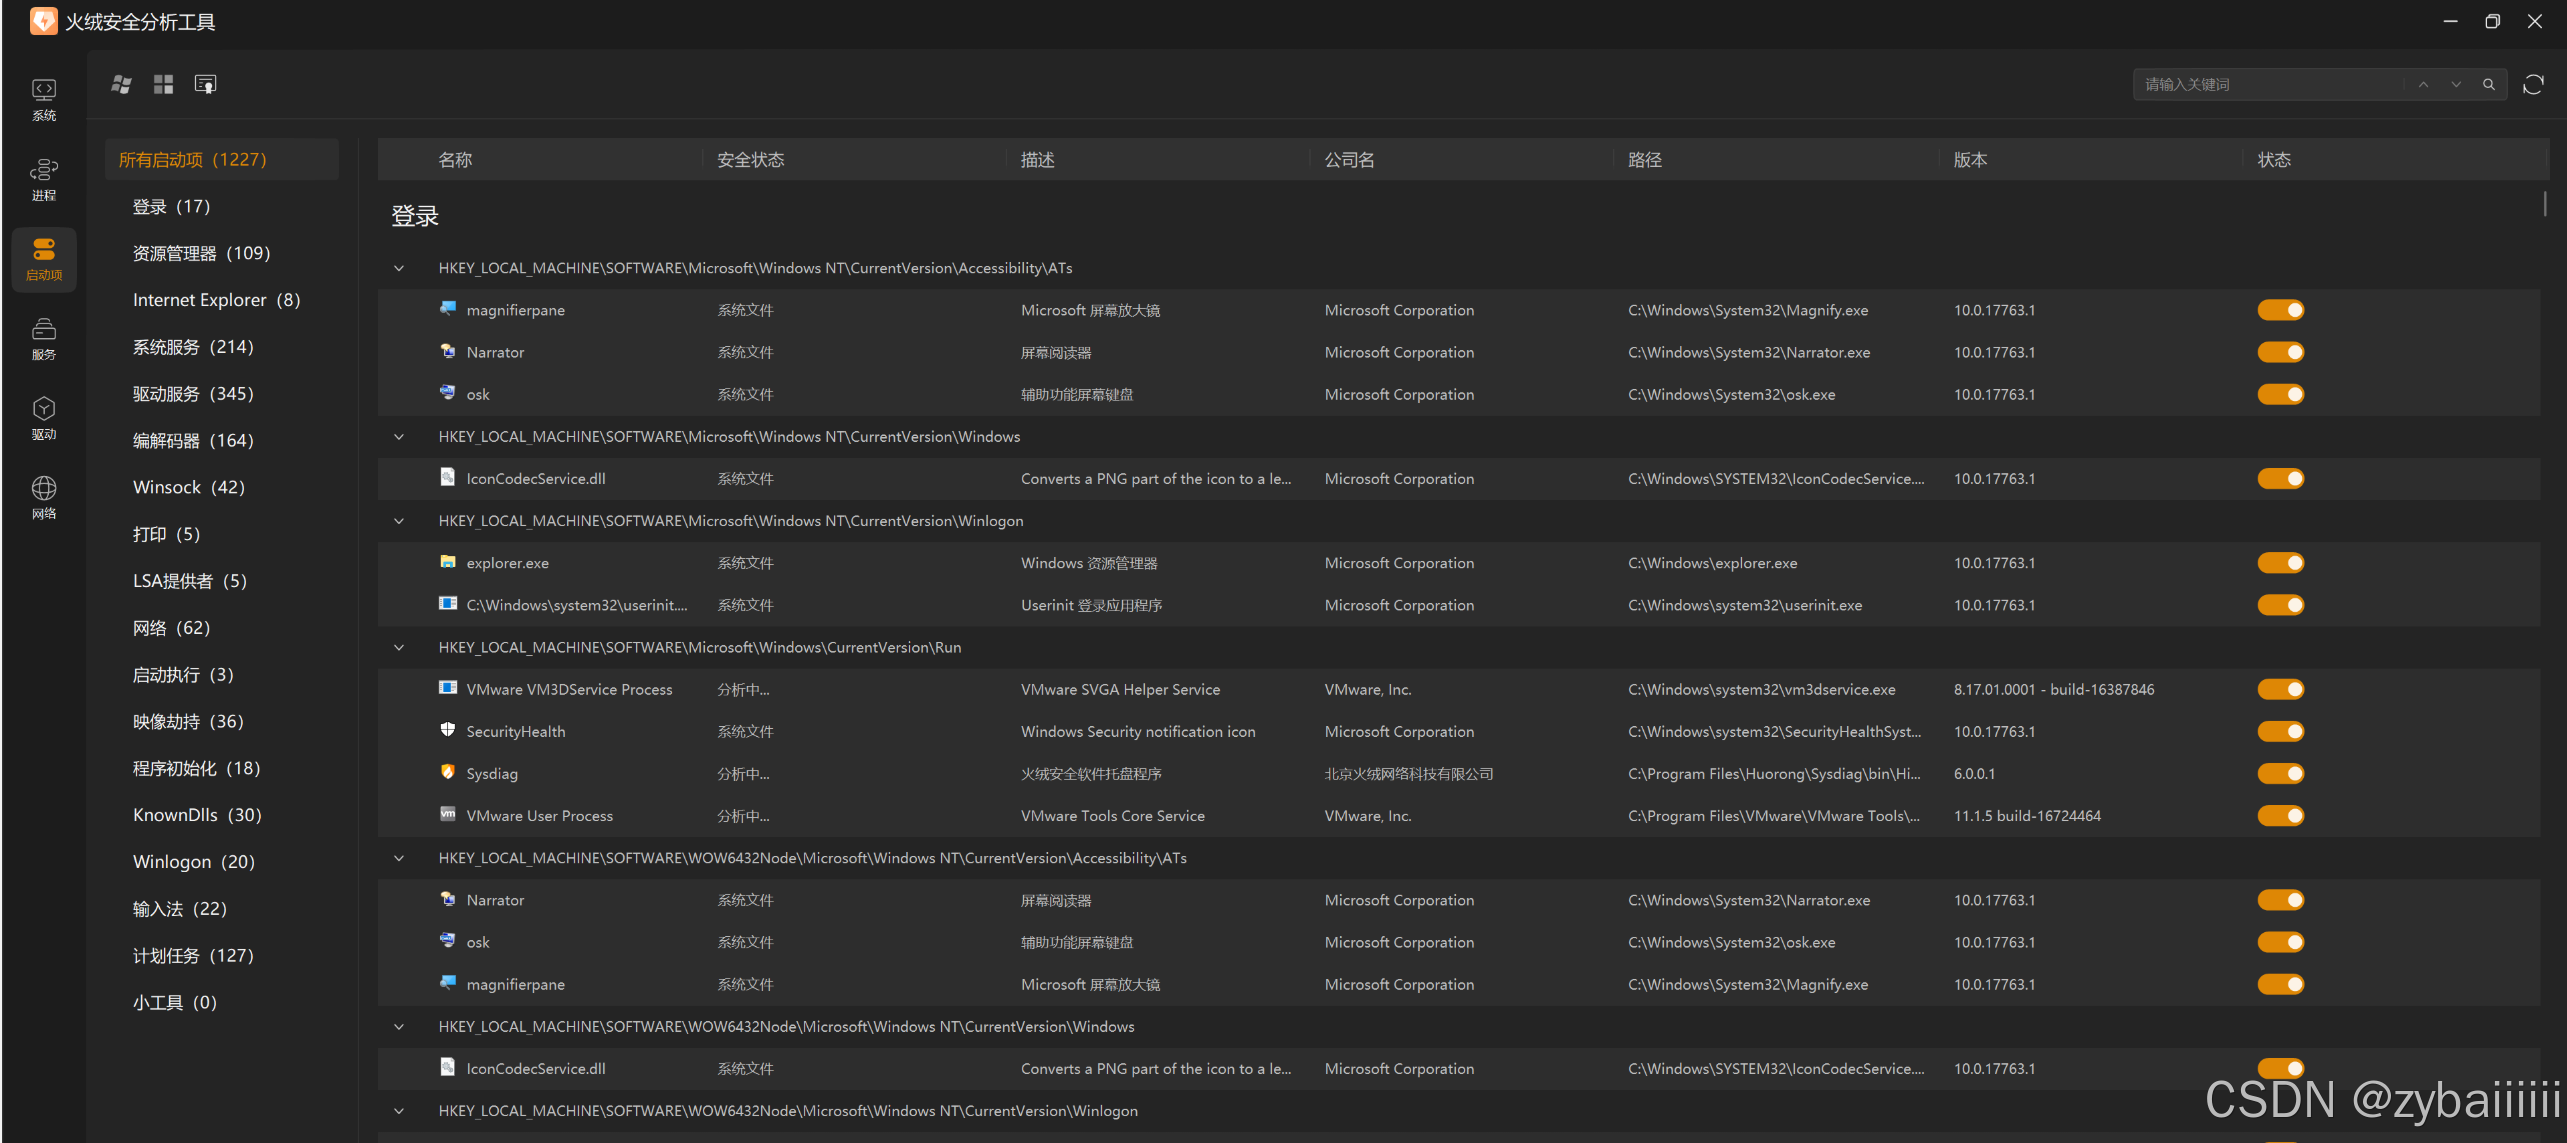Jump to next search result arrow
Viewport: 2567px width, 1143px height.
click(x=2455, y=85)
